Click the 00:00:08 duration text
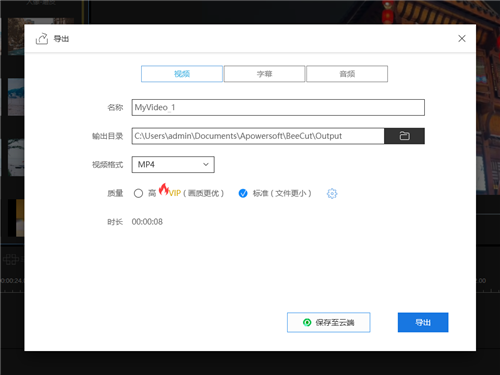 (147, 222)
